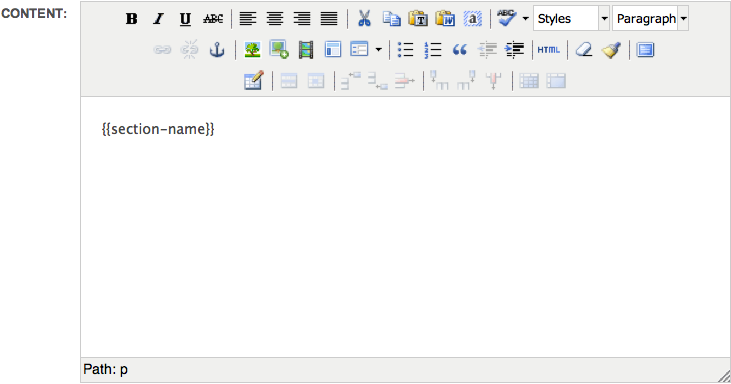Apply strikethrough to text
The height and width of the screenshot is (384, 731).
(213, 19)
